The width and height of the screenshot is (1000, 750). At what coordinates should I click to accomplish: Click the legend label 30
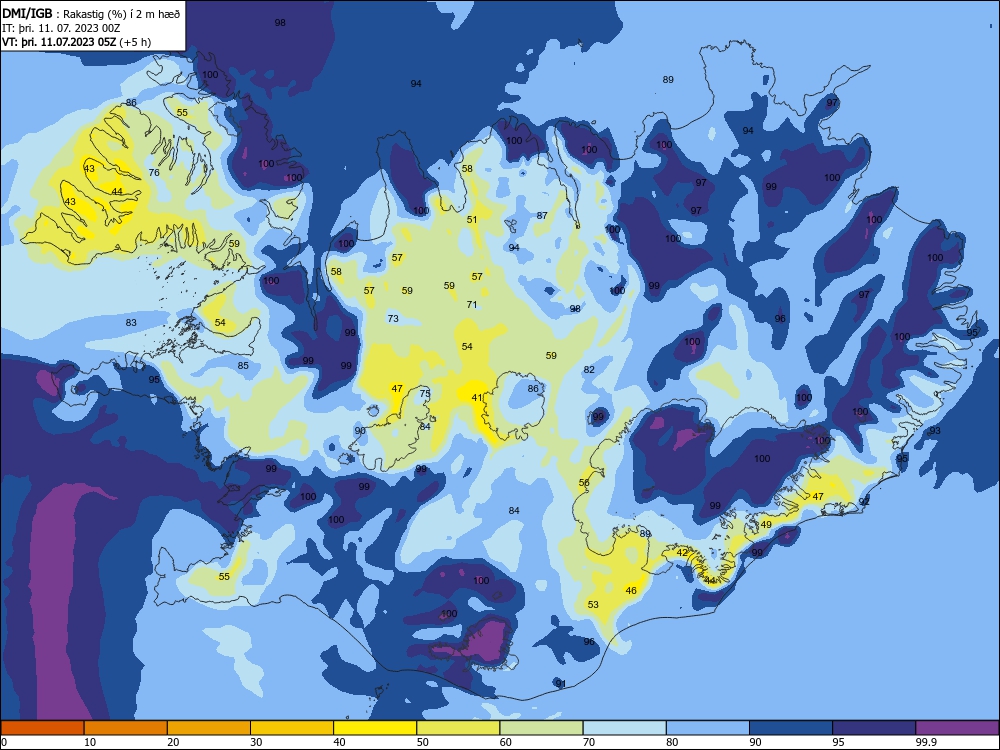click(x=256, y=742)
